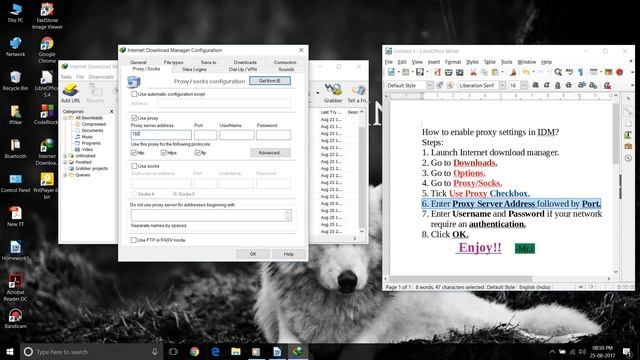The image size is (640, 360).
Task: Click the Tell a Friend icon in IDM
Action: click(358, 93)
